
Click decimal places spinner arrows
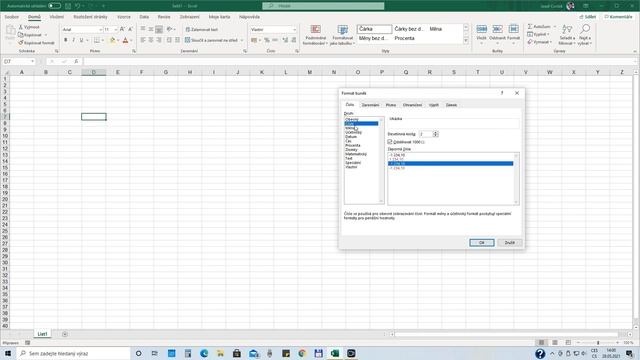(x=436, y=134)
